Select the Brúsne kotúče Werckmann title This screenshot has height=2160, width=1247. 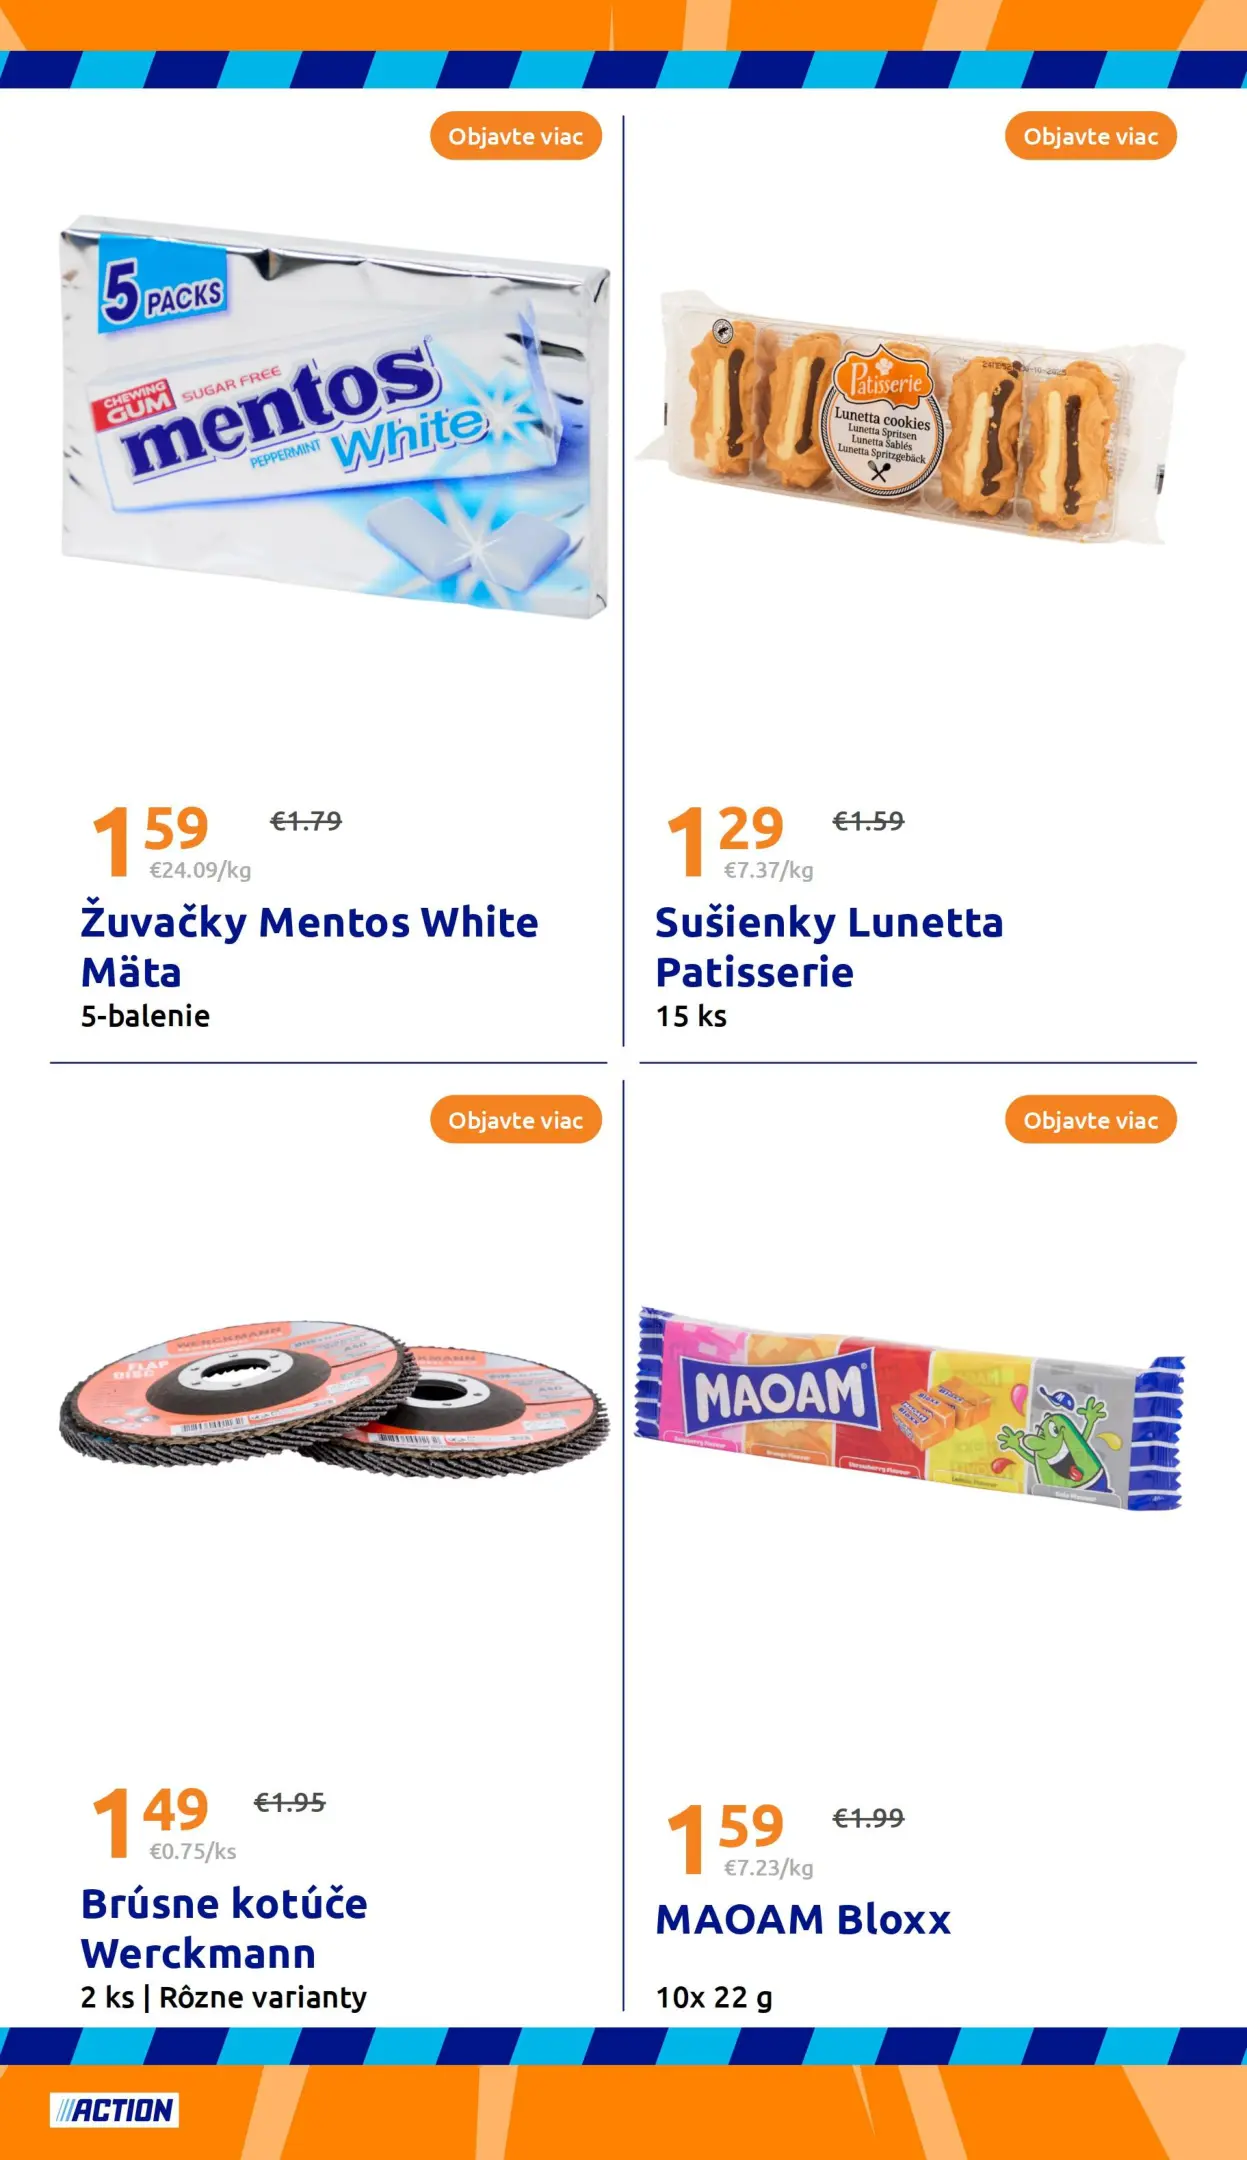coord(224,1928)
